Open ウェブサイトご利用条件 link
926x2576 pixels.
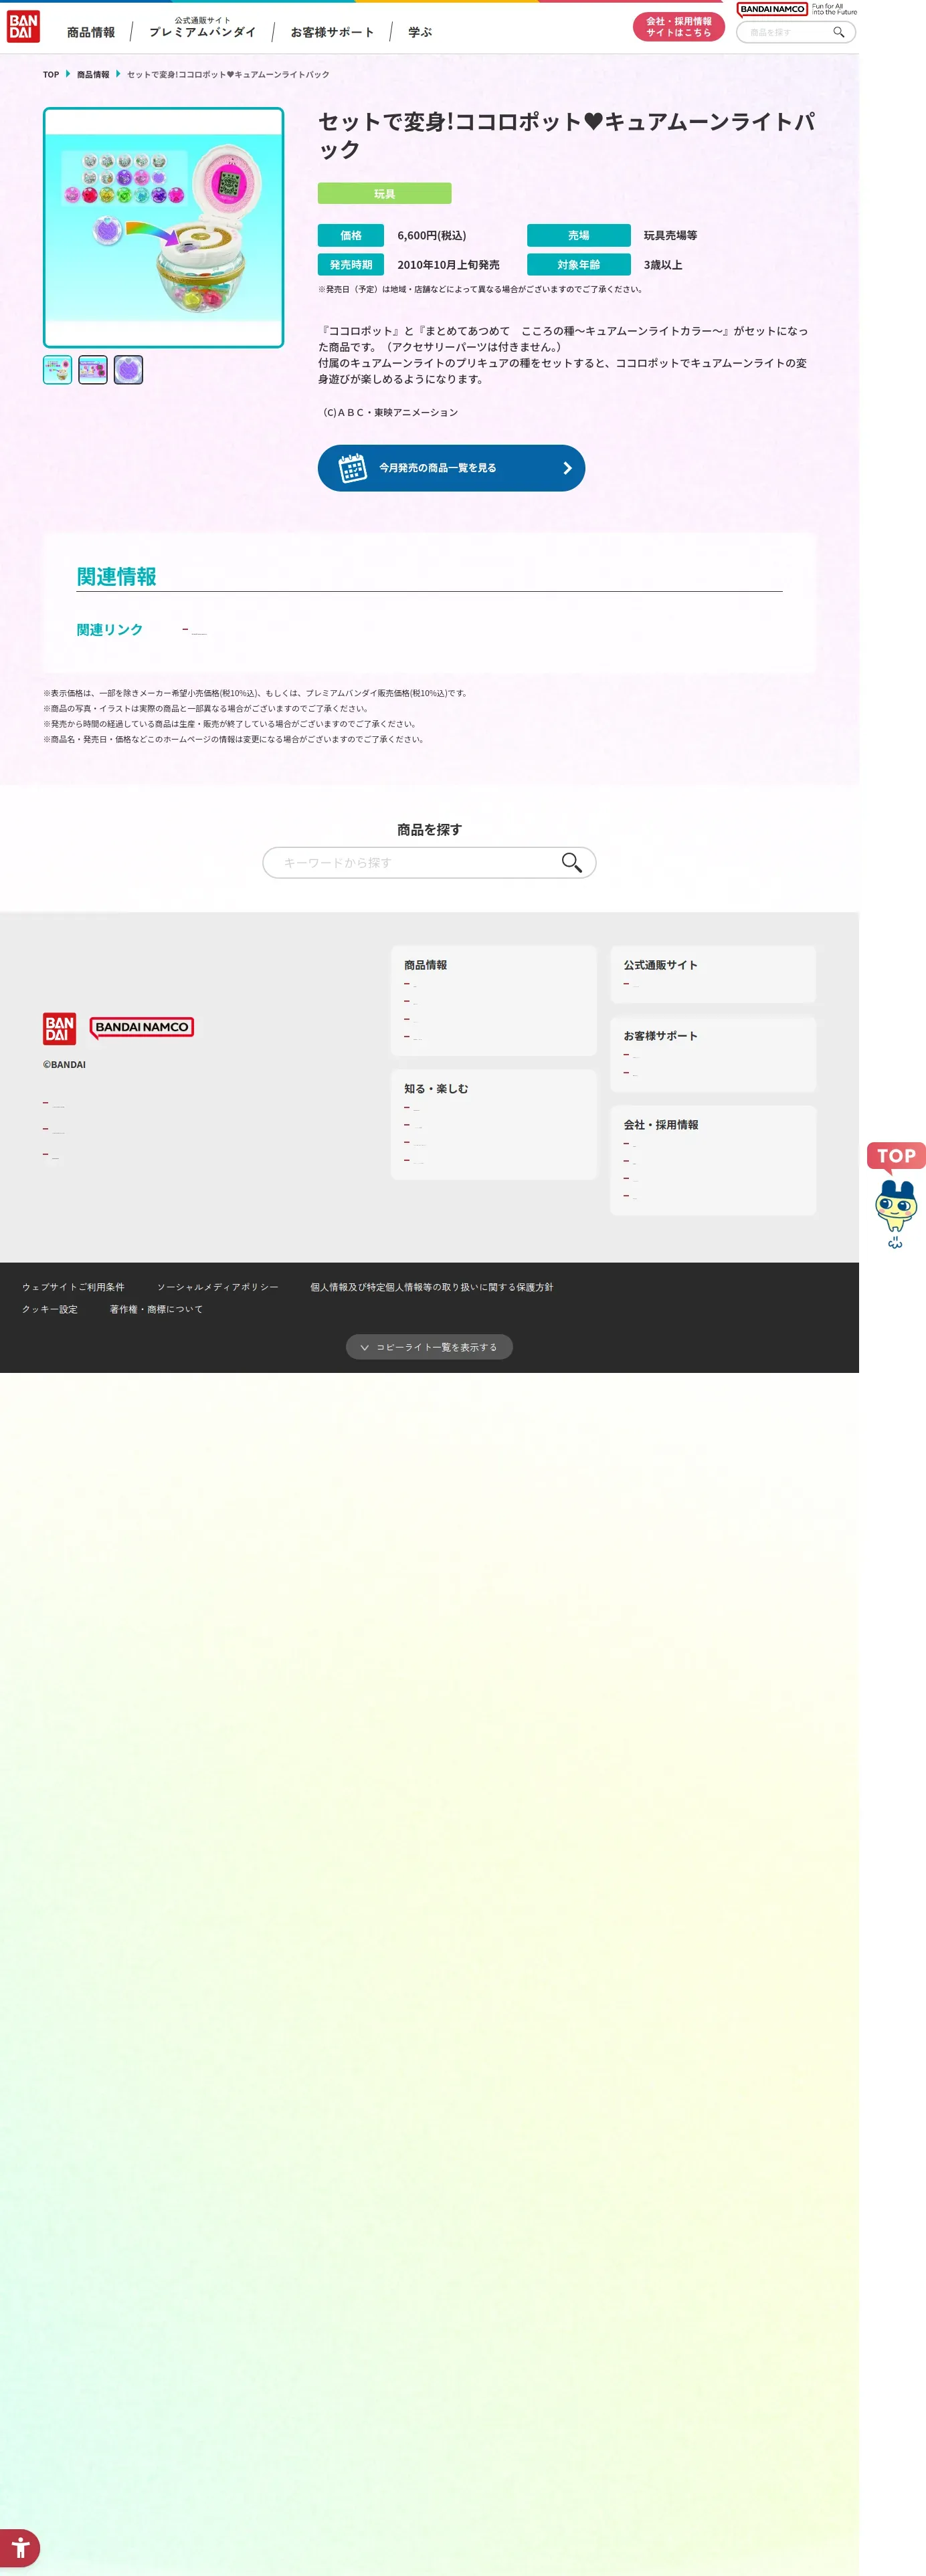(x=73, y=1287)
